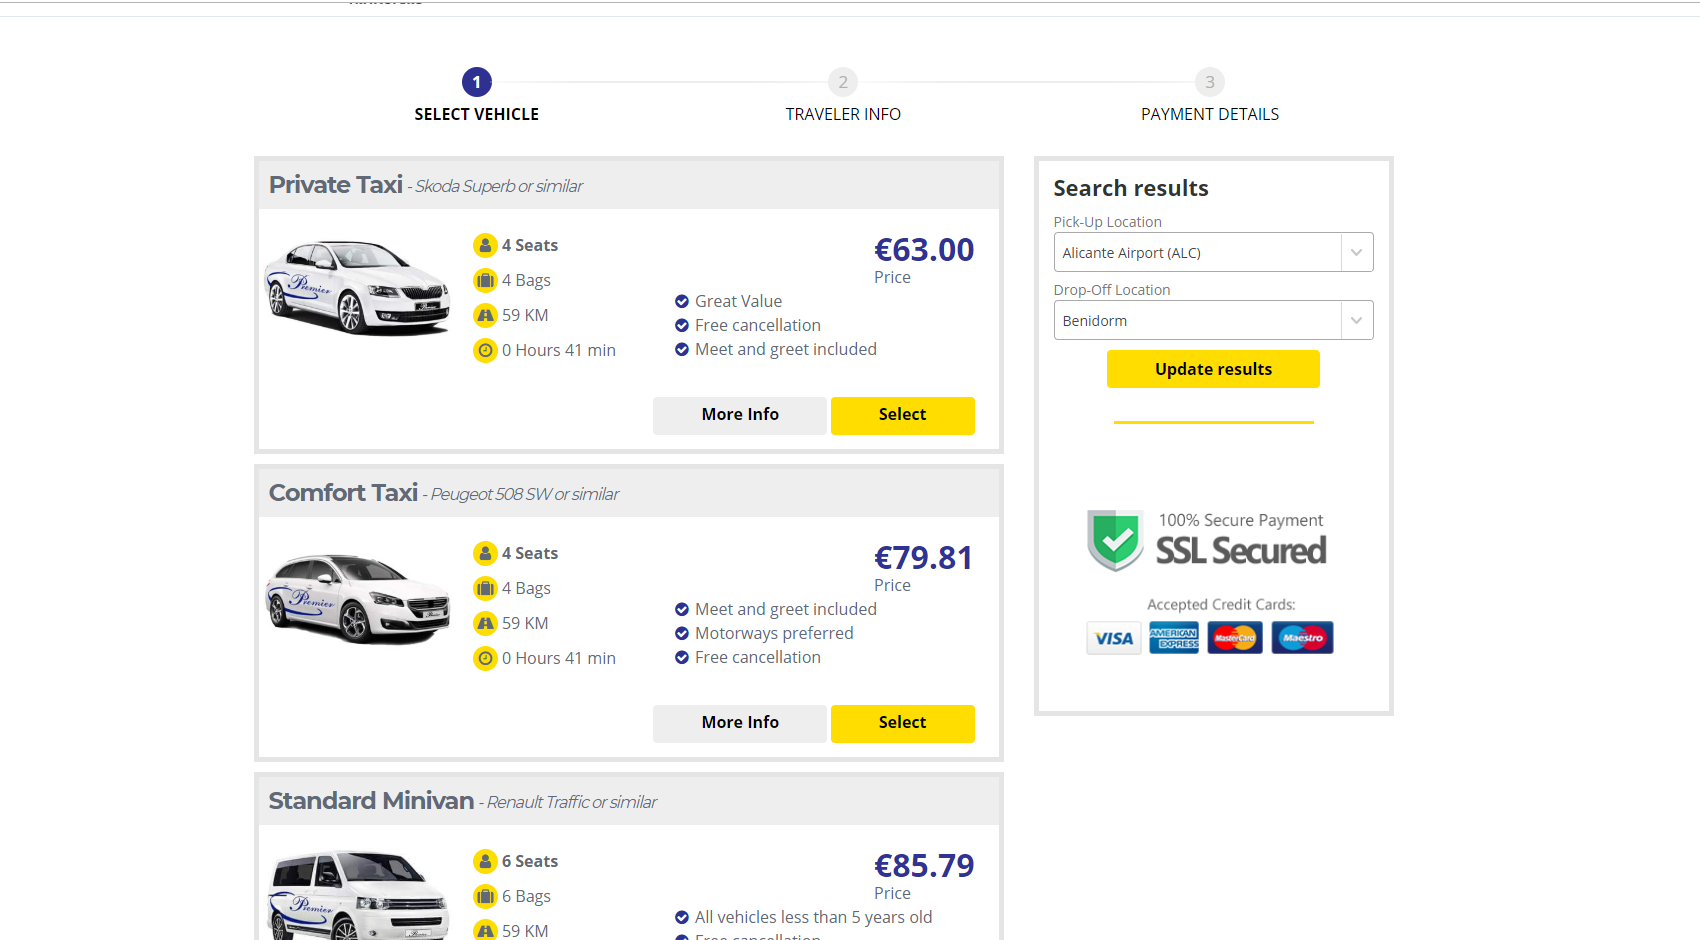The image size is (1700, 940).
Task: Click the Motorways preferred checkmark
Action: (682, 633)
